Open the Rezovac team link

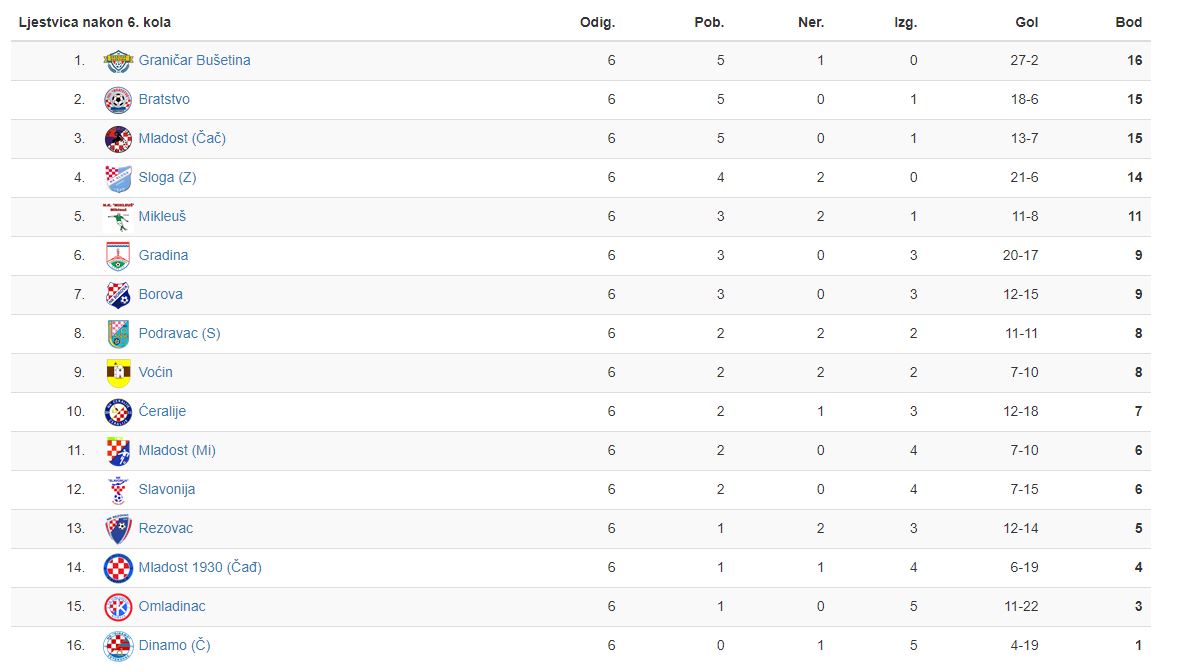coord(166,528)
